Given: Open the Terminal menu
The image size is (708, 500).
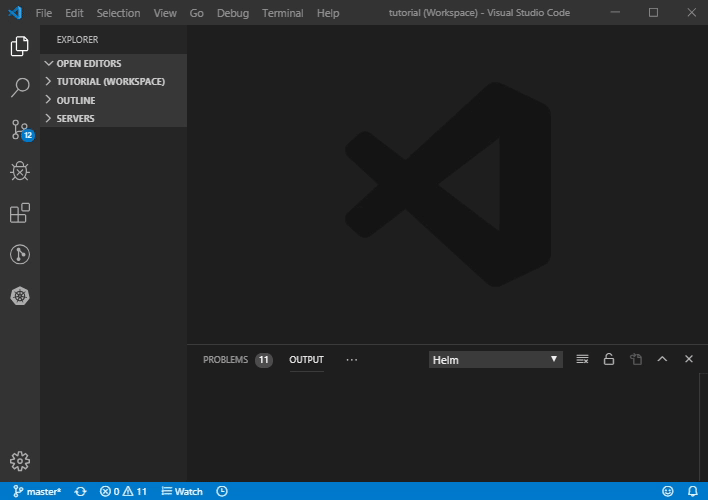Looking at the screenshot, I should point(283,13).
